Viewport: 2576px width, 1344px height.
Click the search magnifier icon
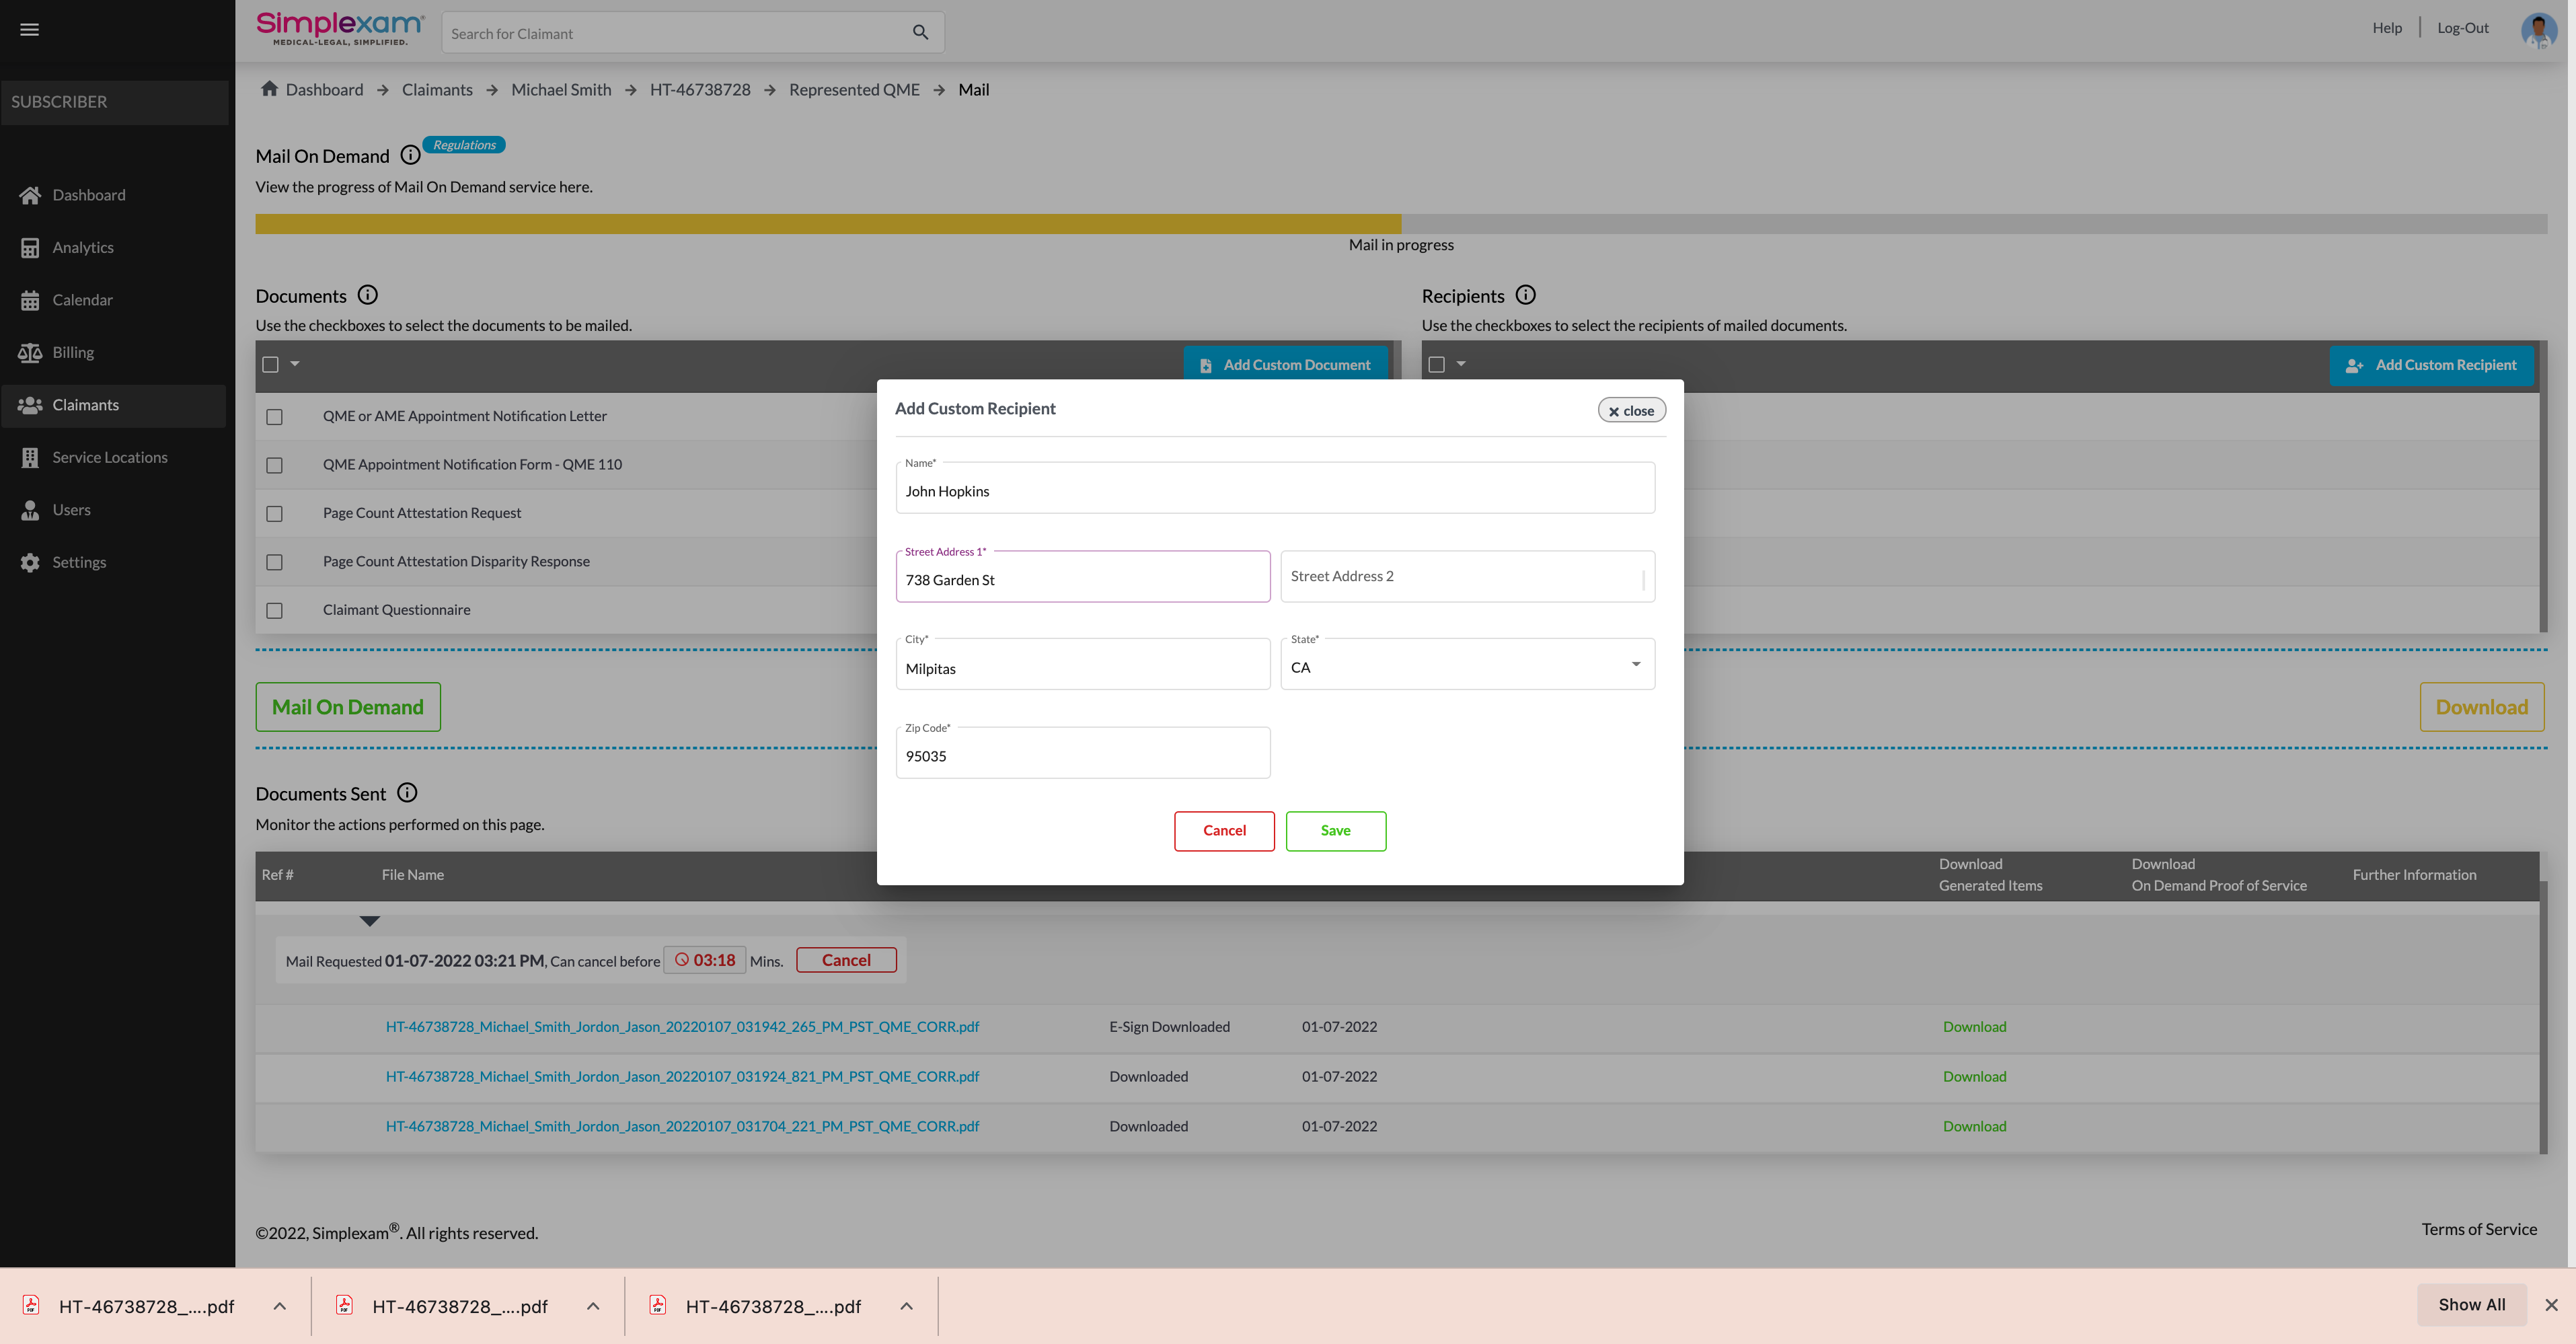pyautogui.click(x=920, y=33)
